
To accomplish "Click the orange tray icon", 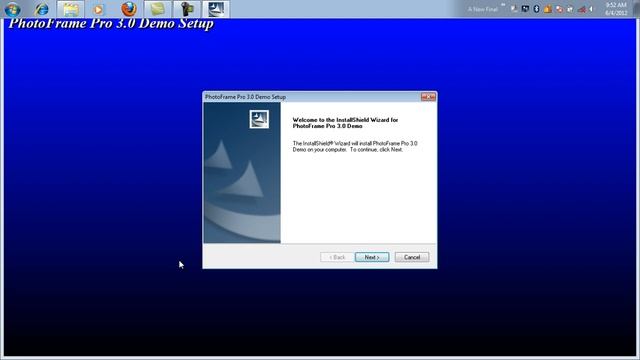I will [548, 9].
